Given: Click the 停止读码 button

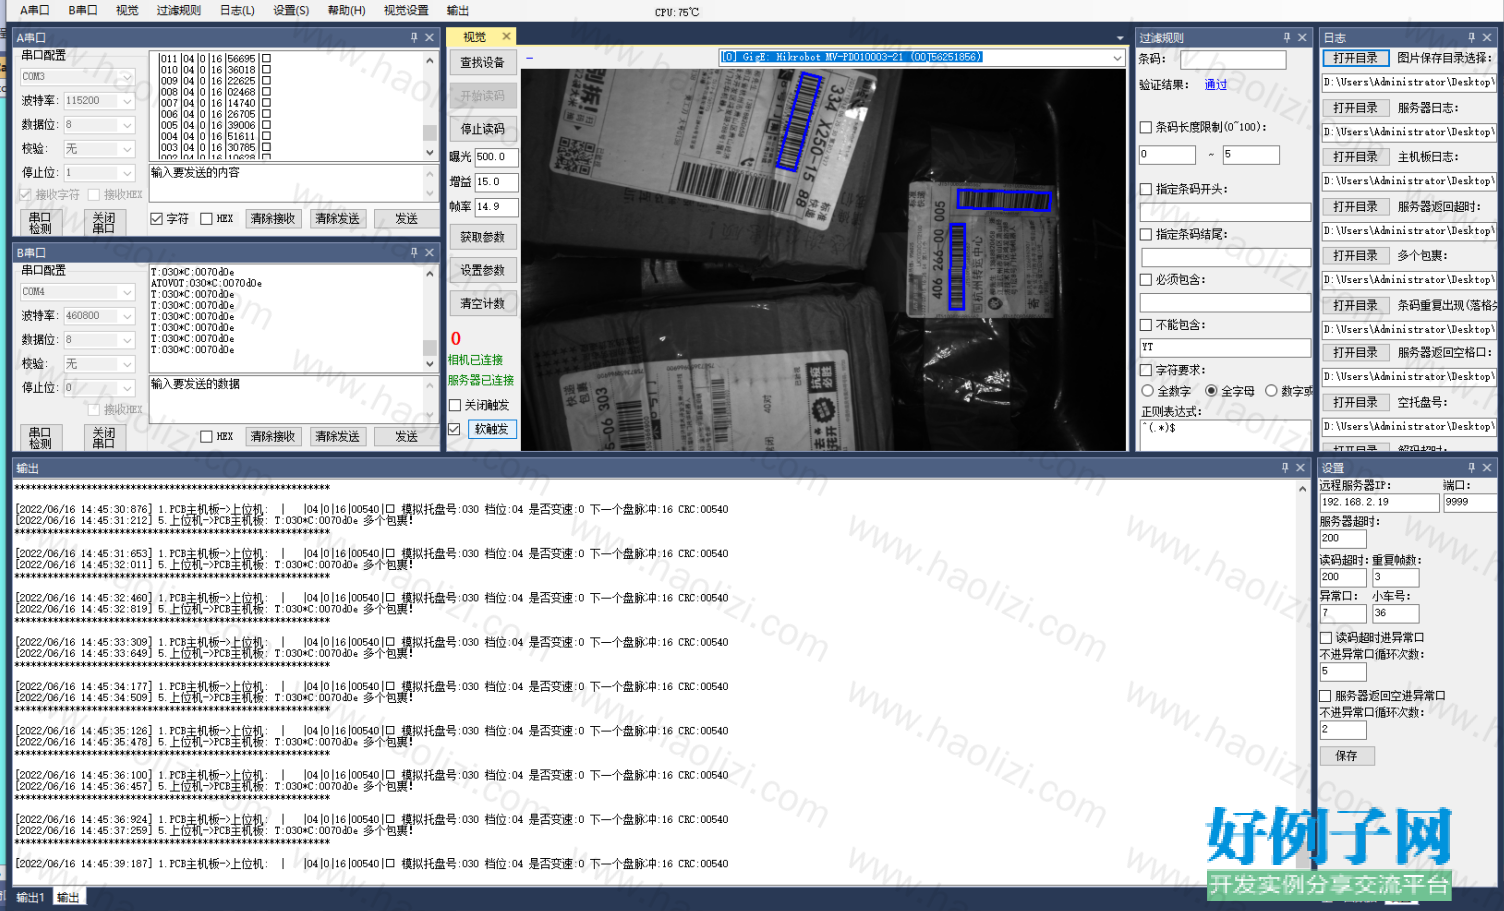Looking at the screenshot, I should pos(483,129).
